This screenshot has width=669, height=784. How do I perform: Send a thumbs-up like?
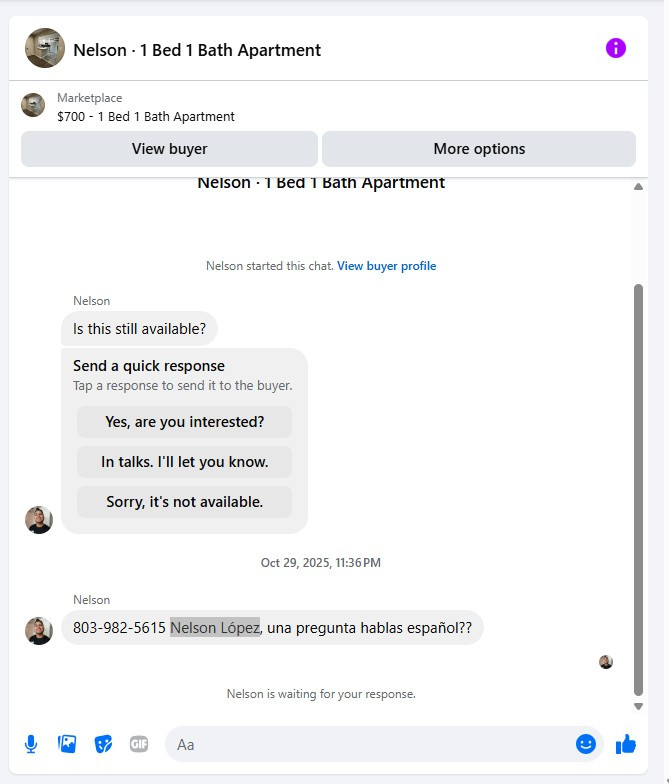pyautogui.click(x=626, y=744)
